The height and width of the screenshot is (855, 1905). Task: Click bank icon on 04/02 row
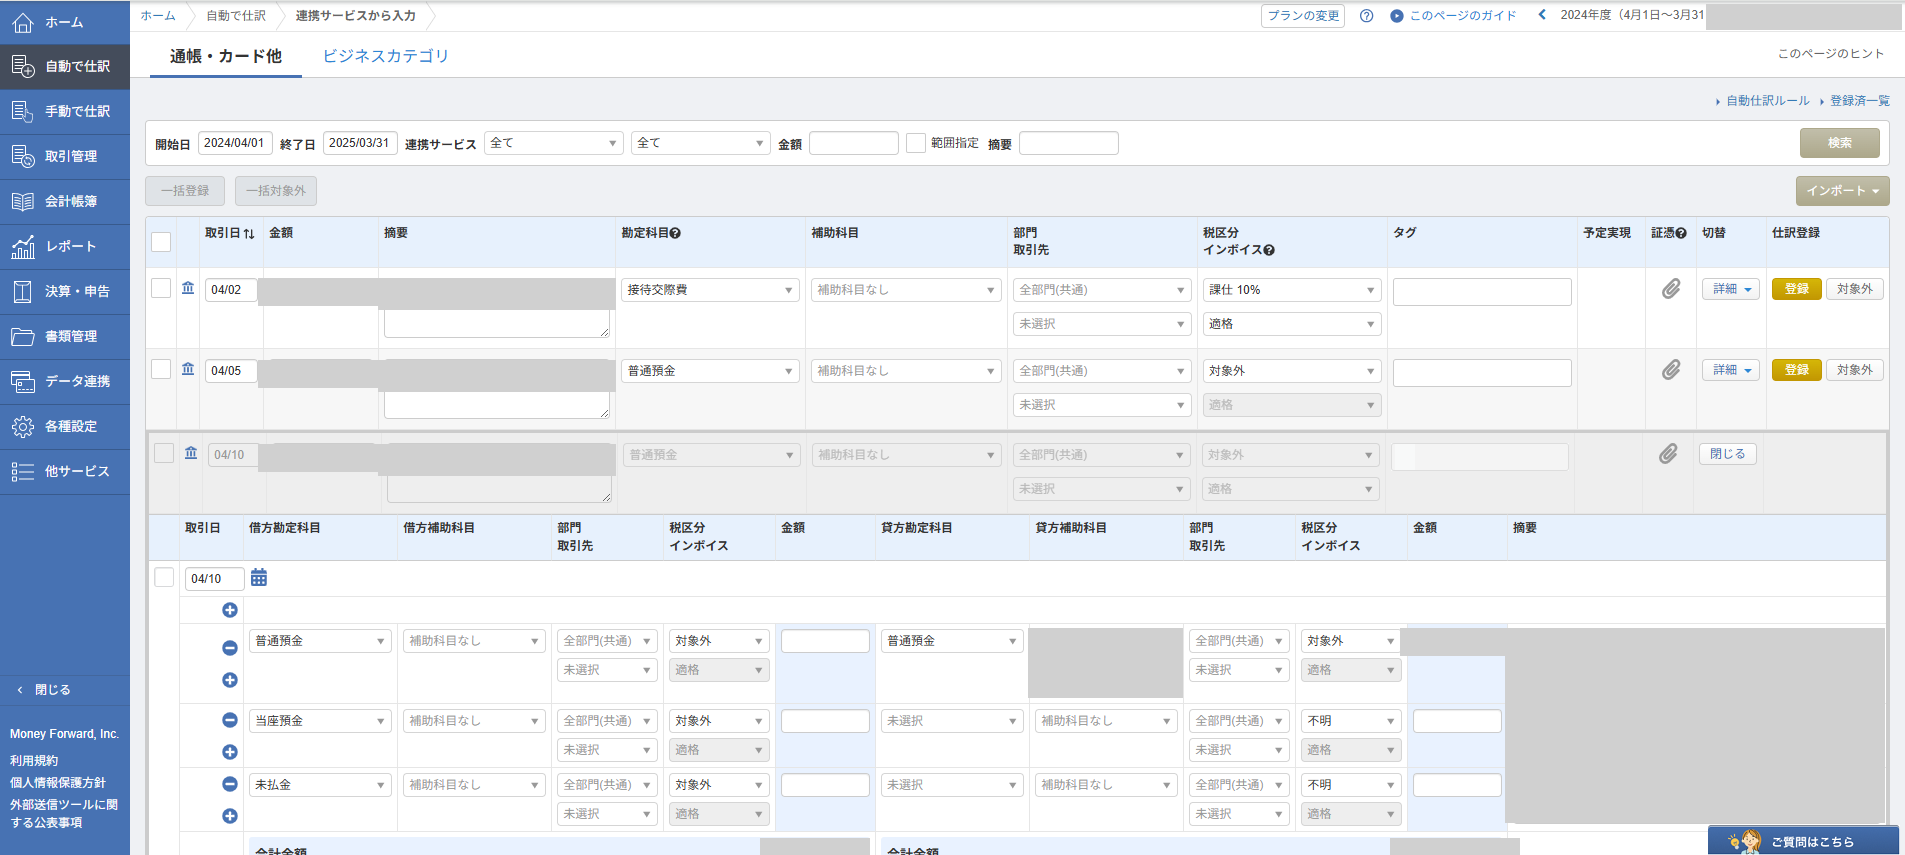[188, 288]
